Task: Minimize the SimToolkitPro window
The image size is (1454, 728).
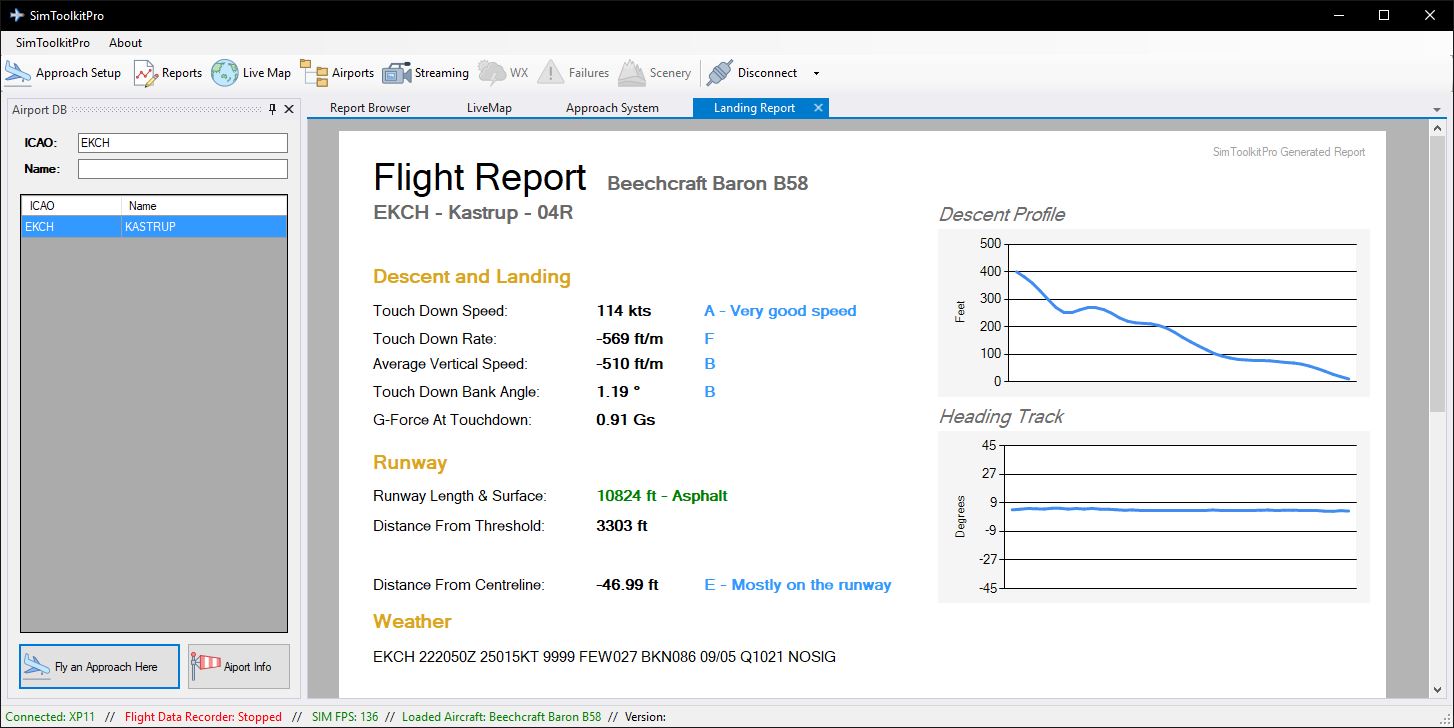Action: pyautogui.click(x=1338, y=15)
